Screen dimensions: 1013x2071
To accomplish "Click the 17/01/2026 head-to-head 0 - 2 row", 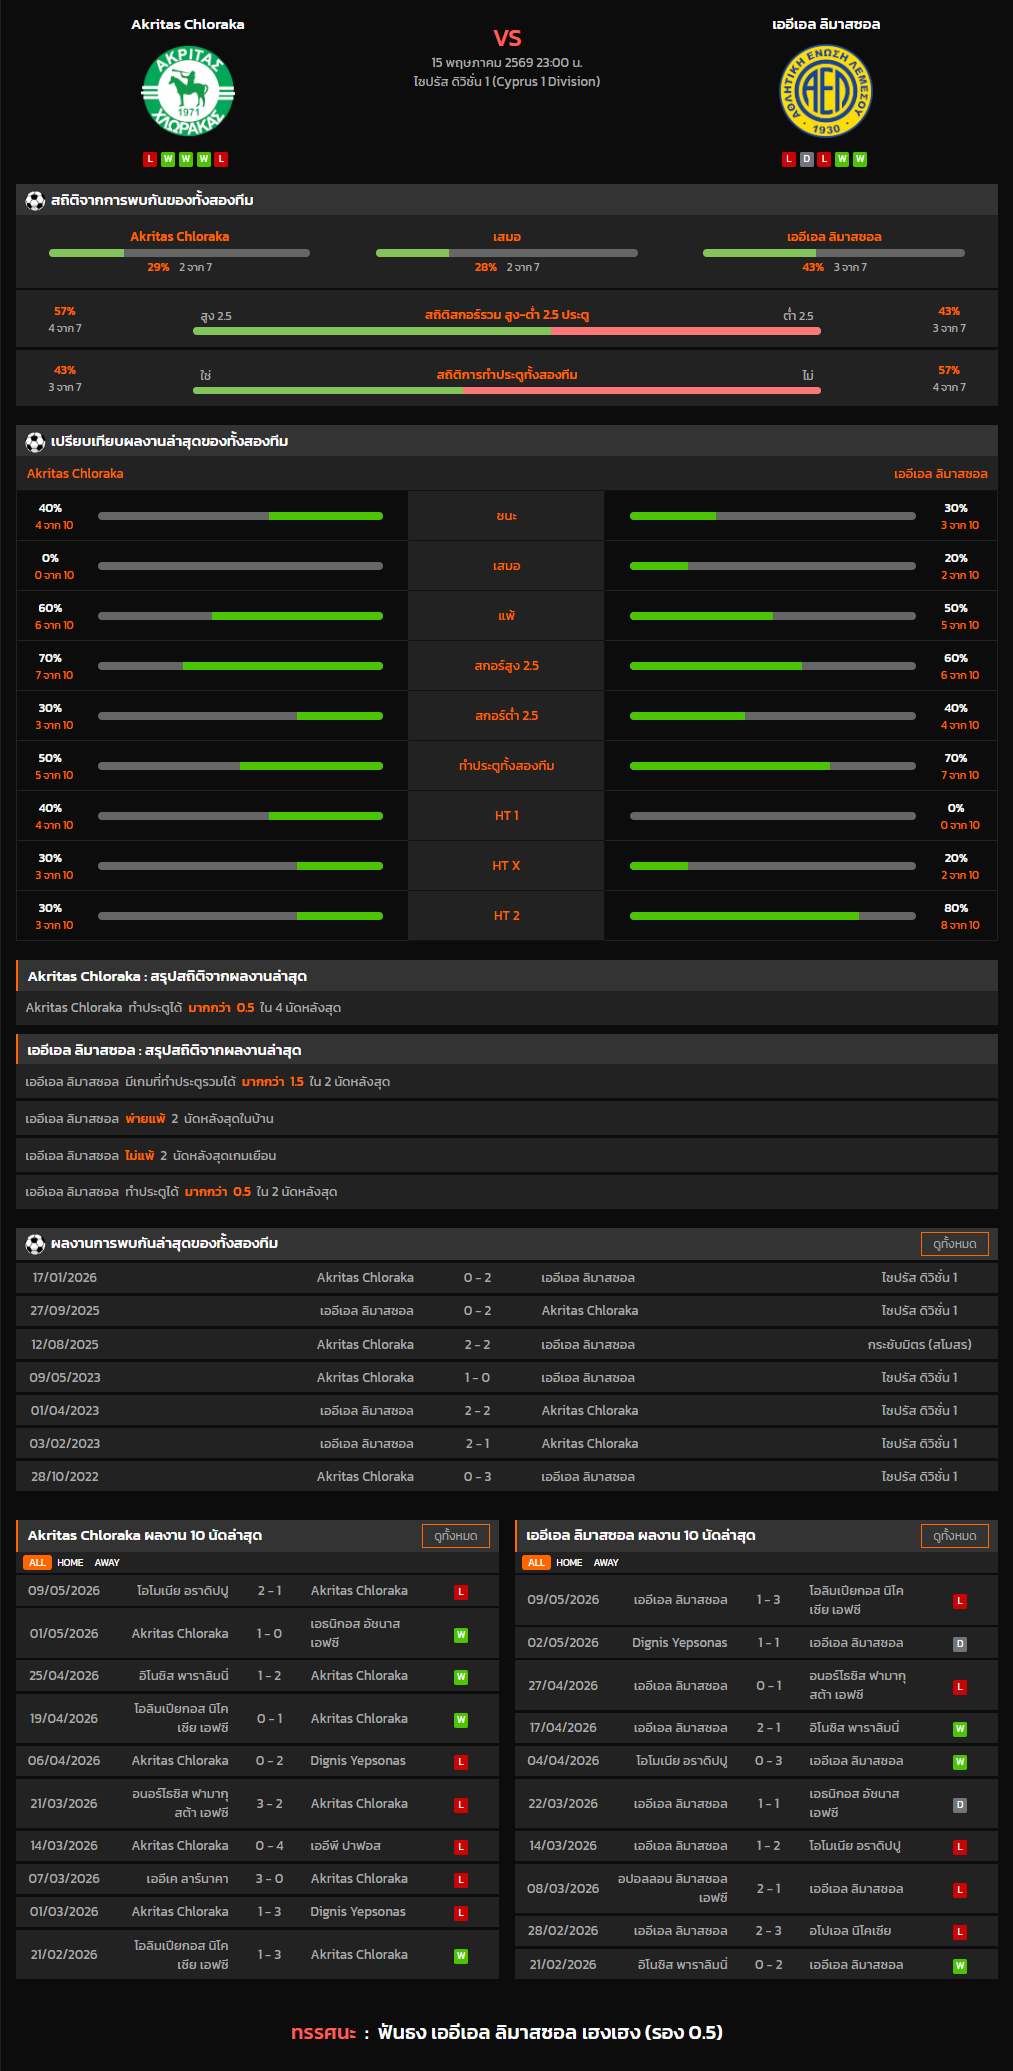I will (x=507, y=1278).
